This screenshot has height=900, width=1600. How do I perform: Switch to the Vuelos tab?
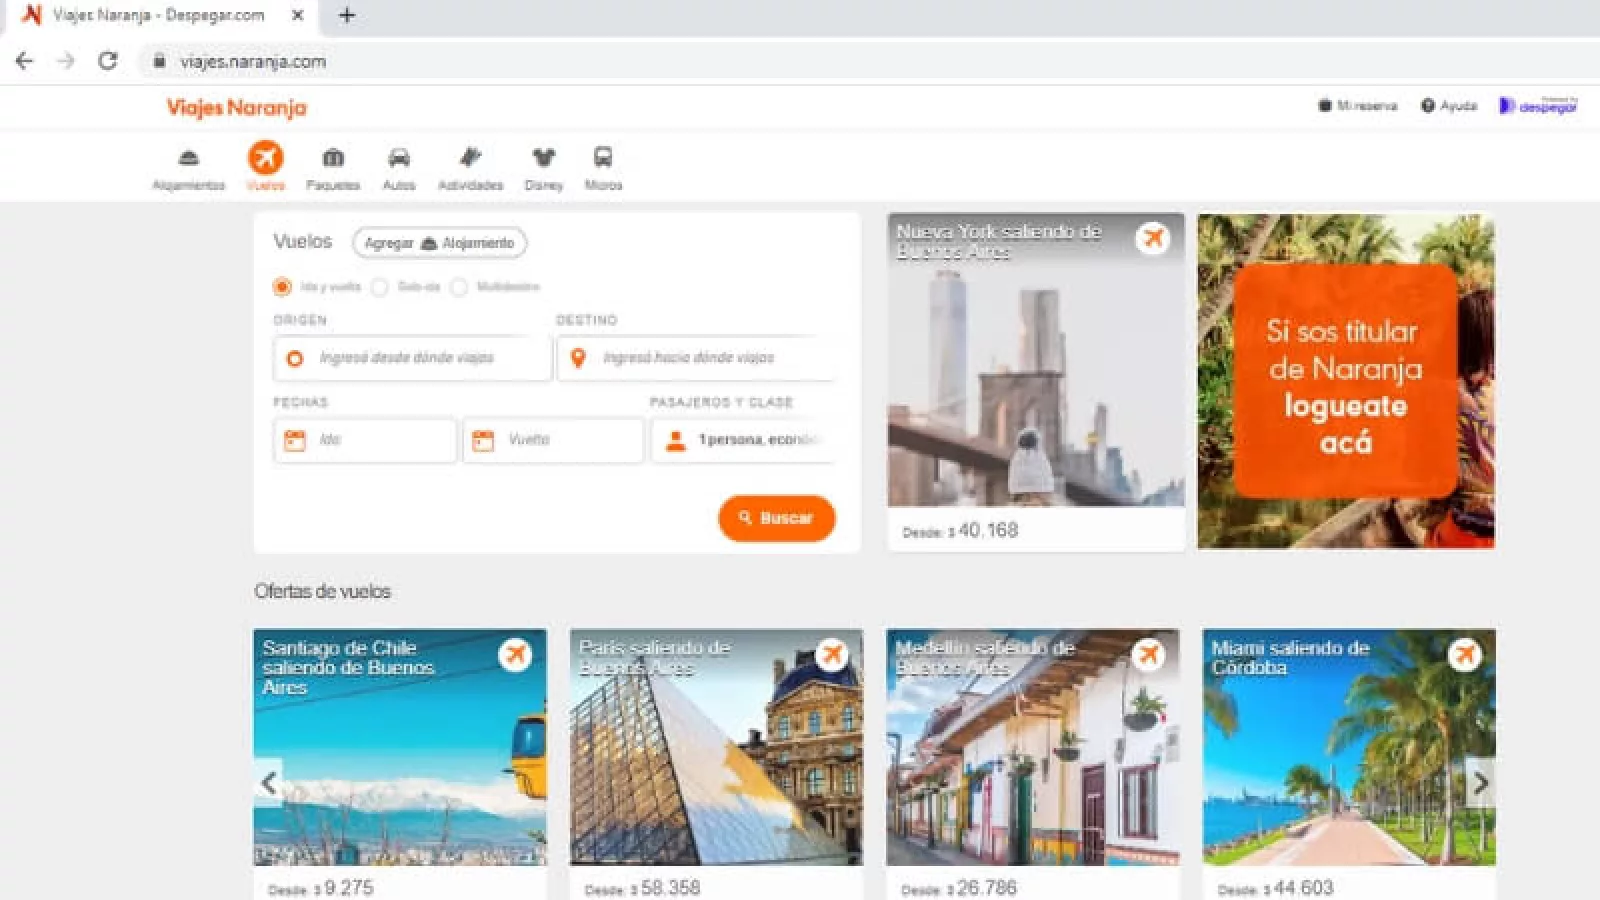pyautogui.click(x=266, y=159)
